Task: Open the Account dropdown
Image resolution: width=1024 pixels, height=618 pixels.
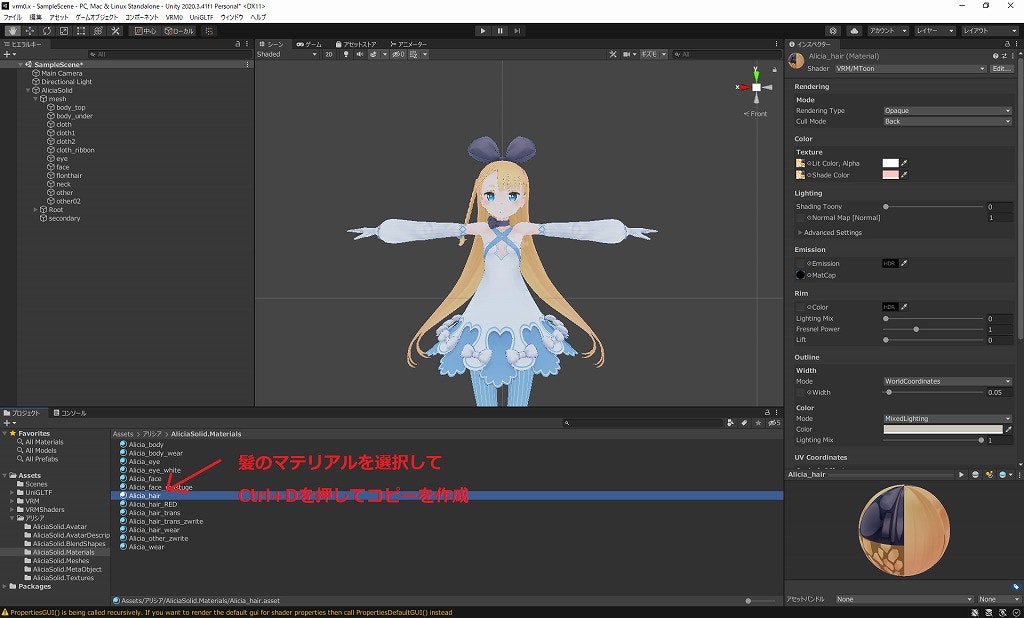Action: (888, 31)
